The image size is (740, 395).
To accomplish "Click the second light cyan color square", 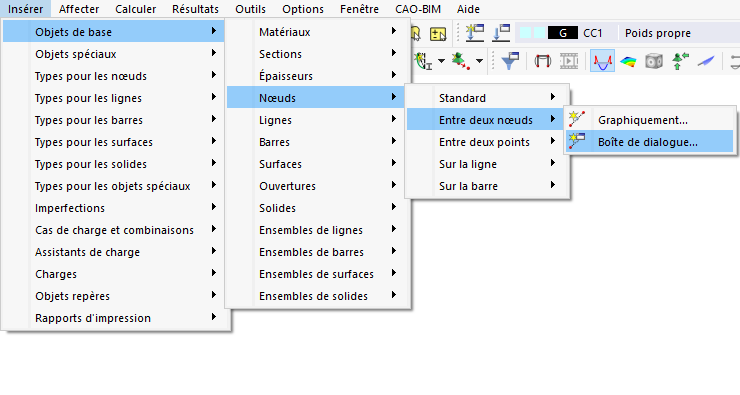I will [x=539, y=33].
